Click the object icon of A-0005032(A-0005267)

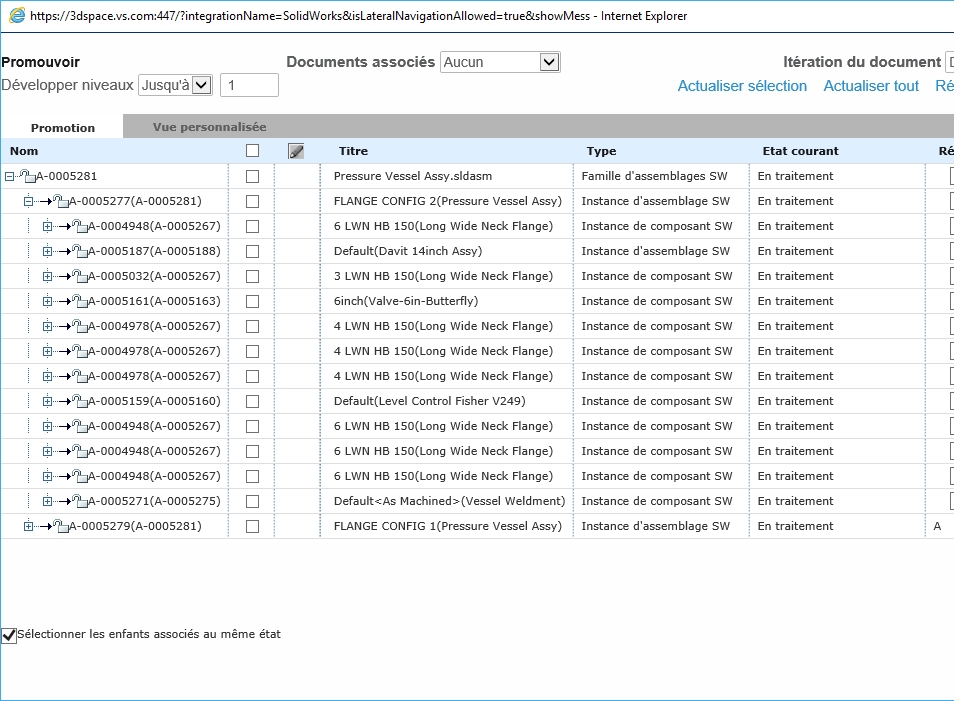click(x=80, y=276)
